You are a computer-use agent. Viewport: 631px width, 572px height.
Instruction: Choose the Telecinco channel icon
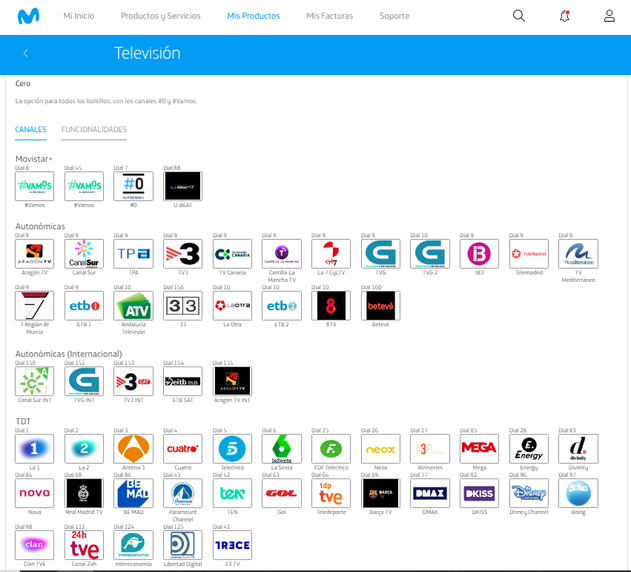[232, 449]
